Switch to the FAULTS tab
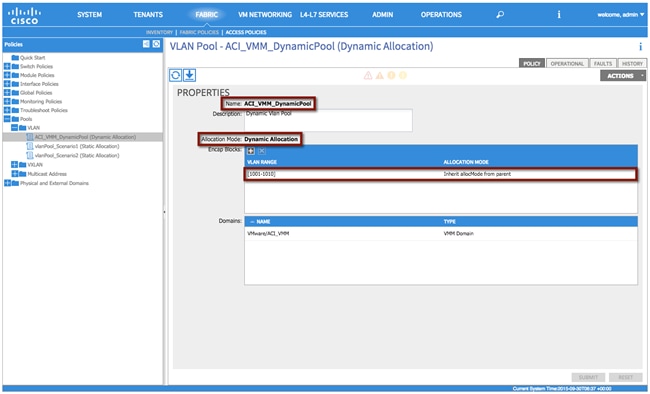Screen dimensions: 650x394 (603, 63)
